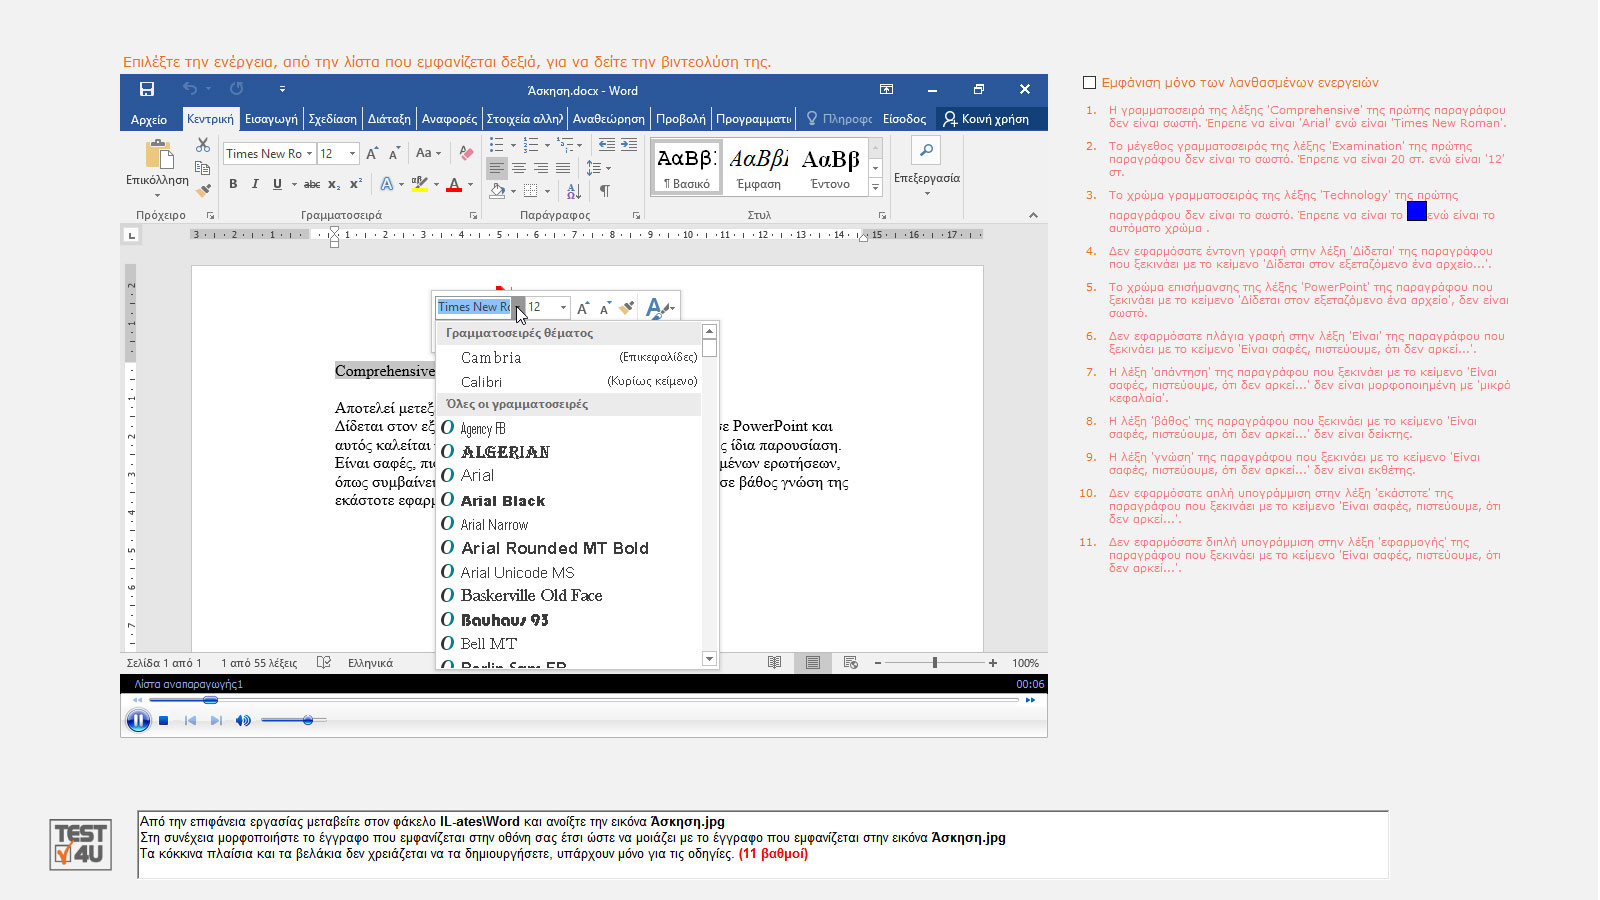Open the ribbon font size dropdown

(x=352, y=153)
